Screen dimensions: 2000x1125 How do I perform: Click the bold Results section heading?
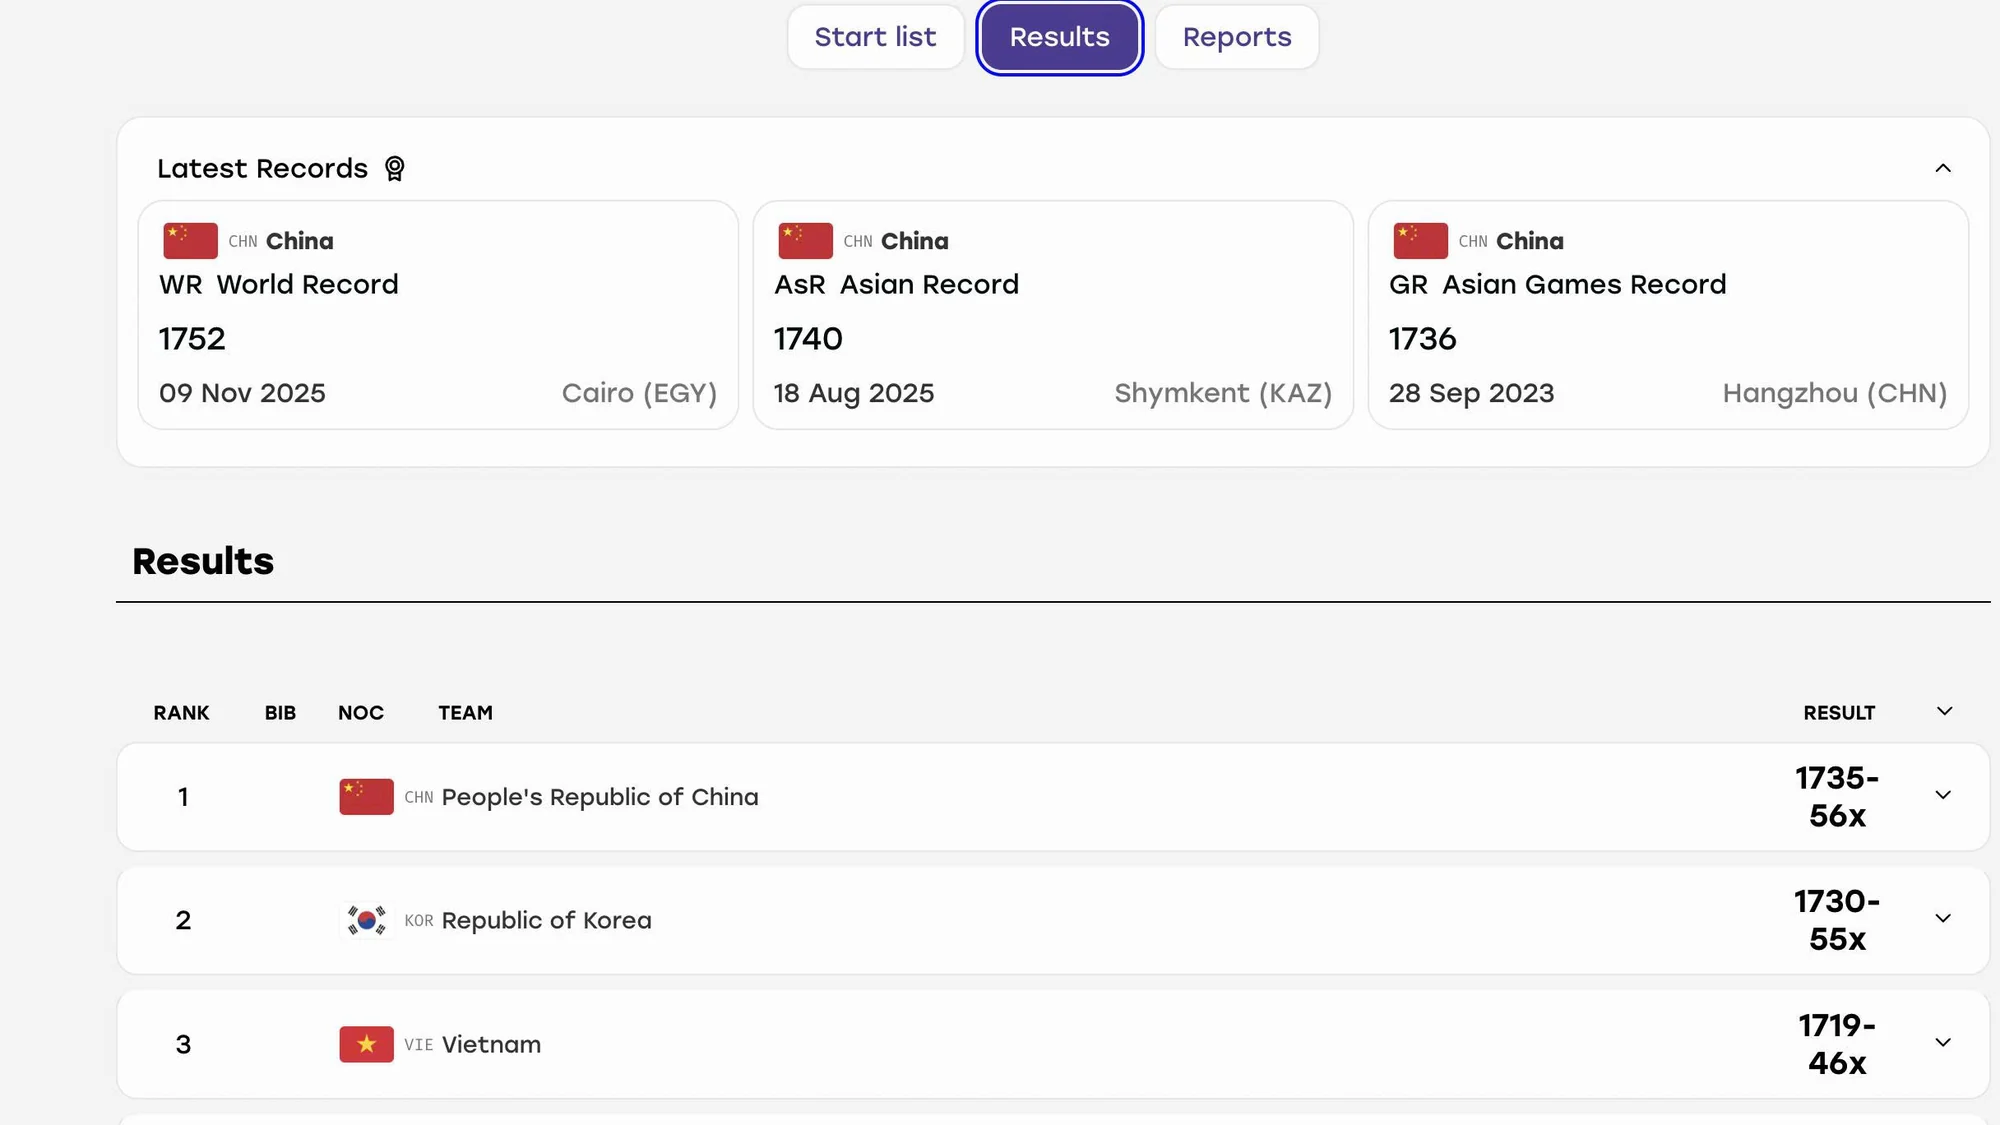203,561
